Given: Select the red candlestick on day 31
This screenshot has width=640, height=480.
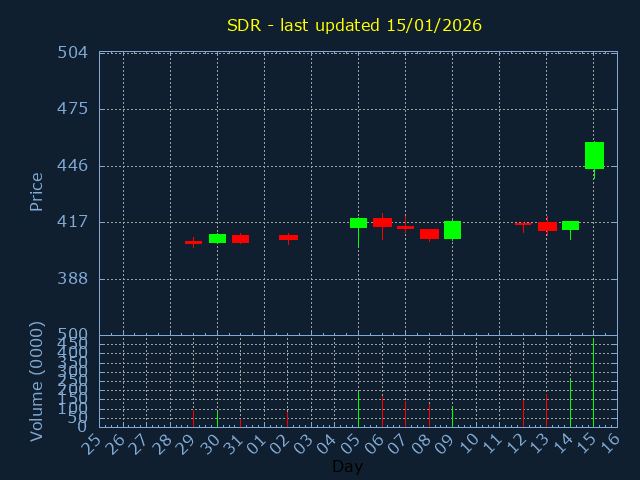Looking at the screenshot, I should pos(240,239).
